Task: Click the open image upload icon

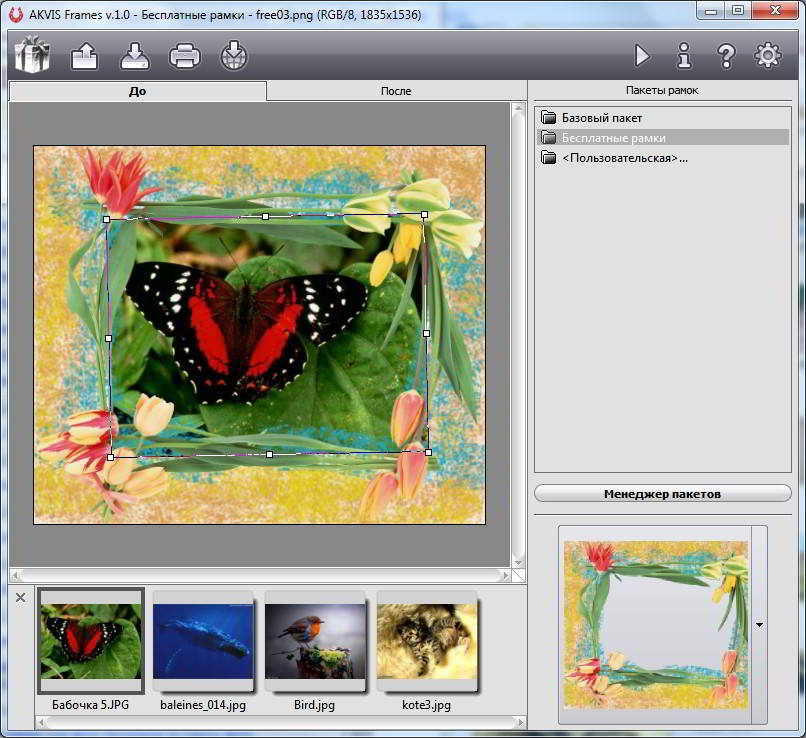Action: pos(84,56)
